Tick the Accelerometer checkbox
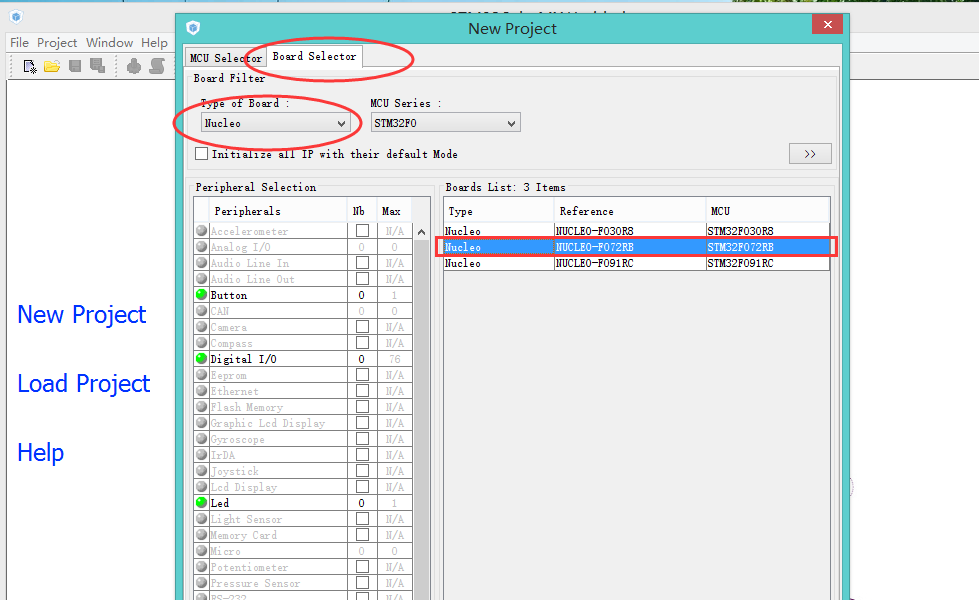979x600 pixels. point(362,231)
